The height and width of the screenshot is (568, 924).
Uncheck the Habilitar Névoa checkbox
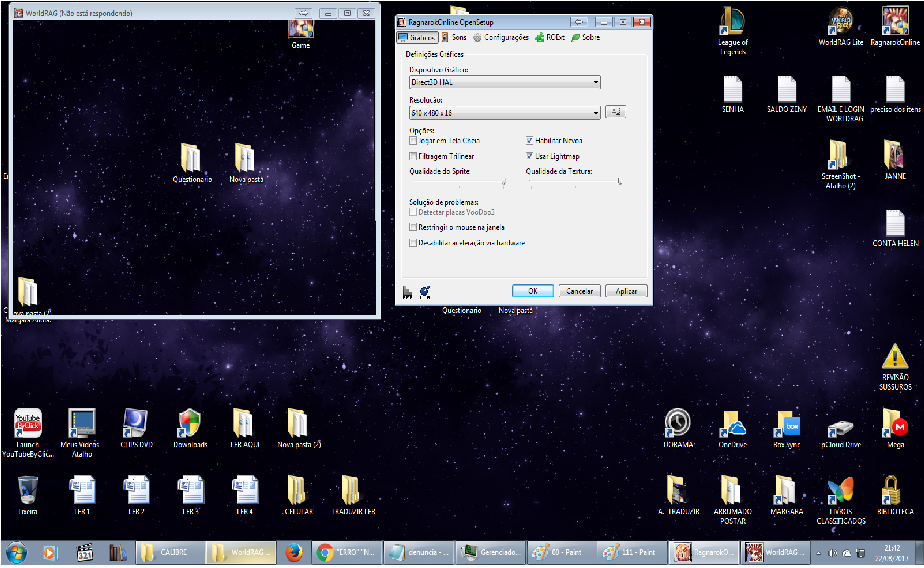coord(529,141)
